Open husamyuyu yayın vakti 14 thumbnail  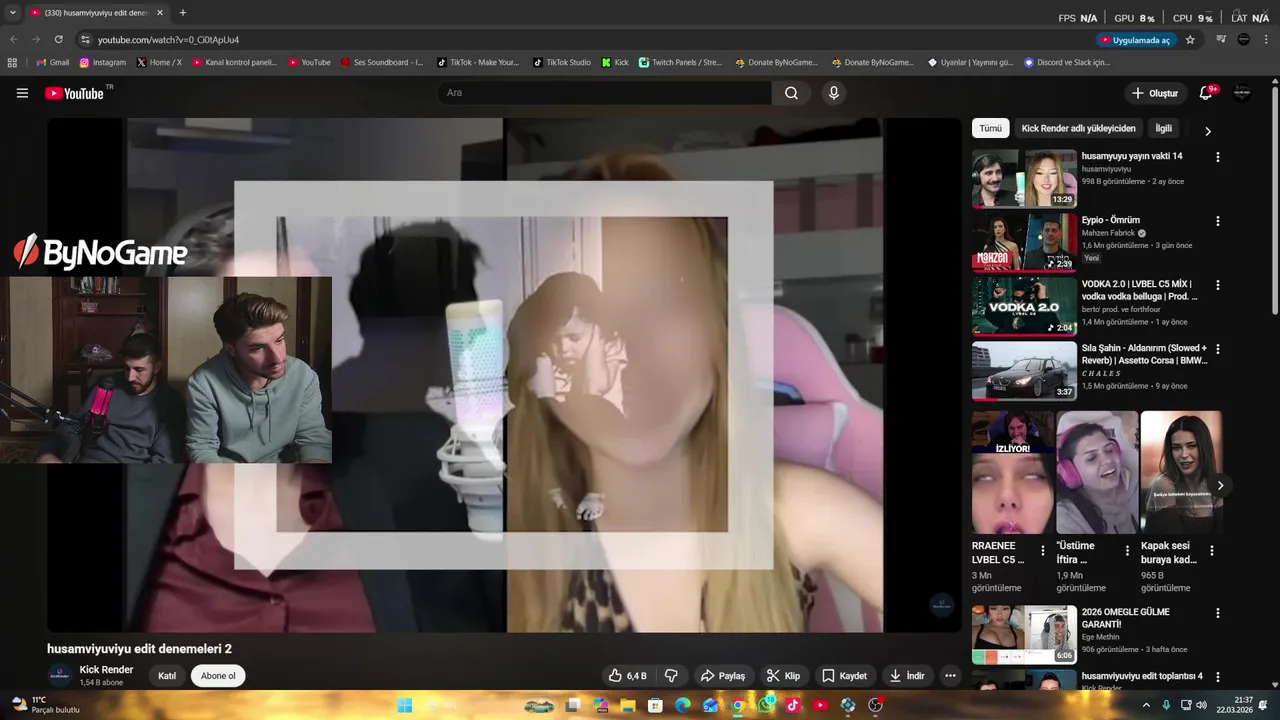pos(1024,178)
